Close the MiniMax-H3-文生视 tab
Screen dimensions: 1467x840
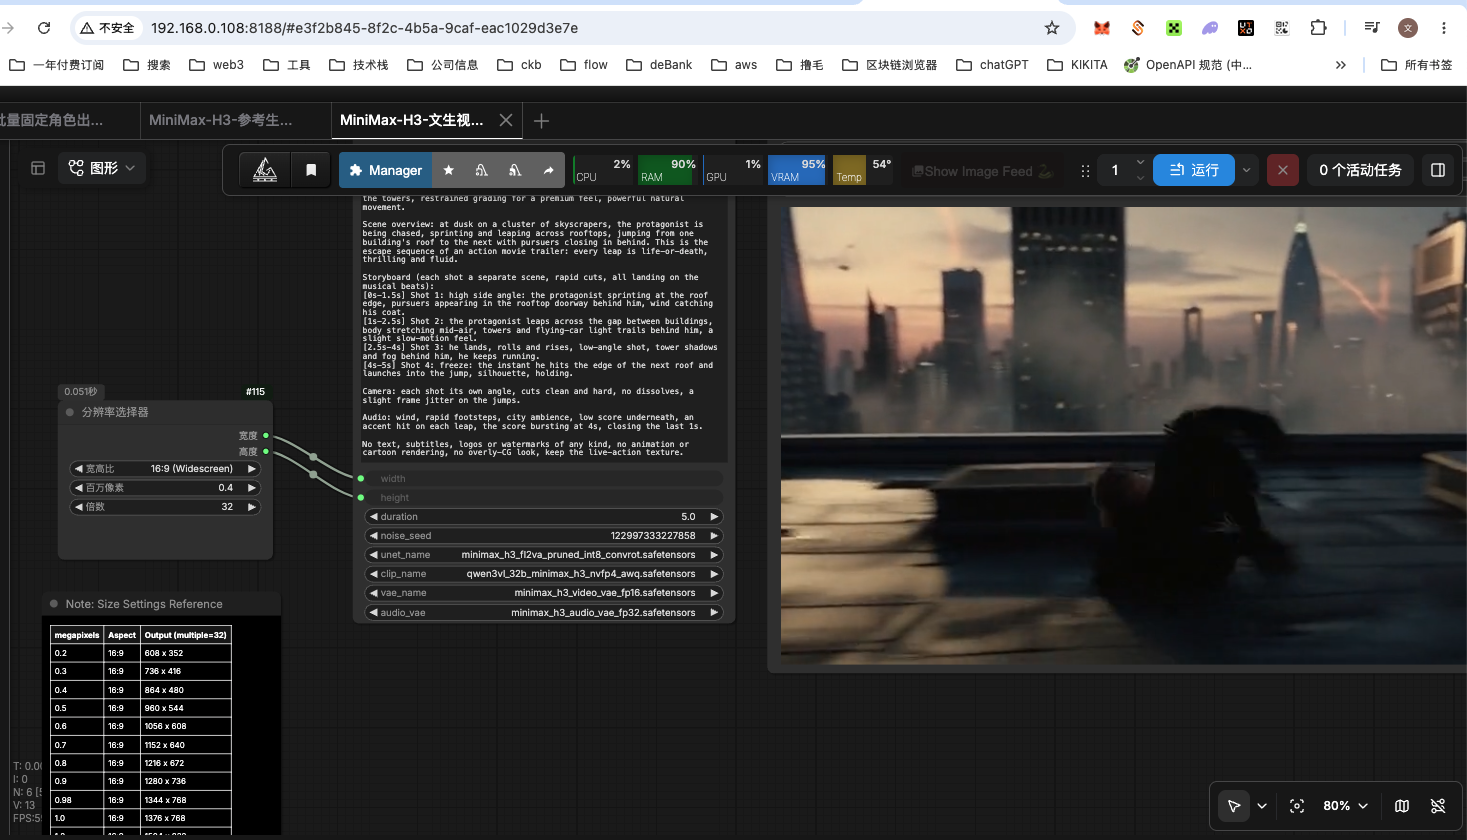coord(506,120)
